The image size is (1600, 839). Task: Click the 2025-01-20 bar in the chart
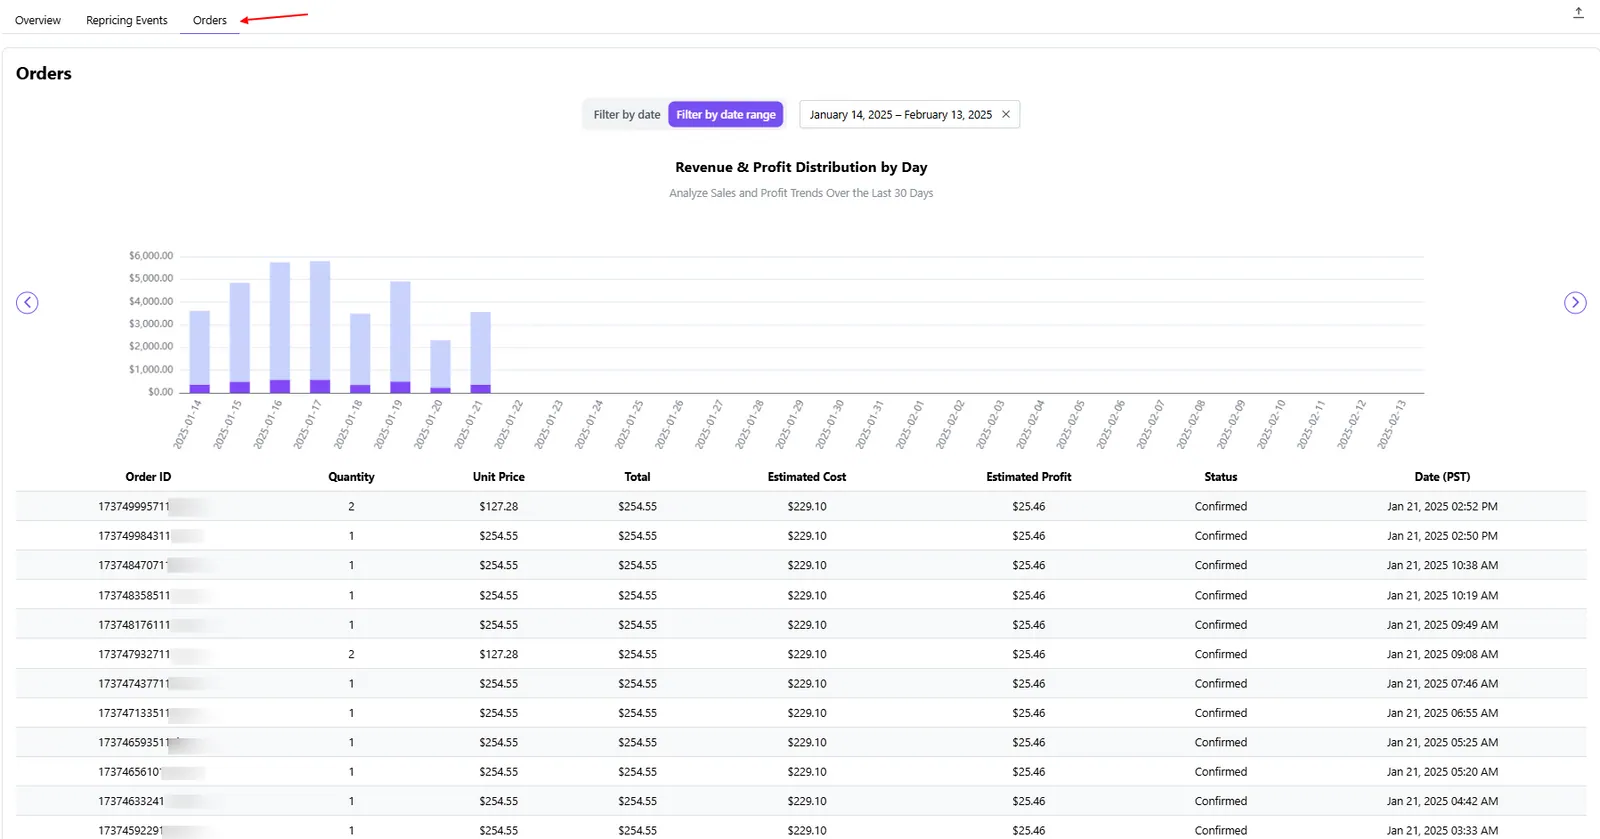coord(440,366)
